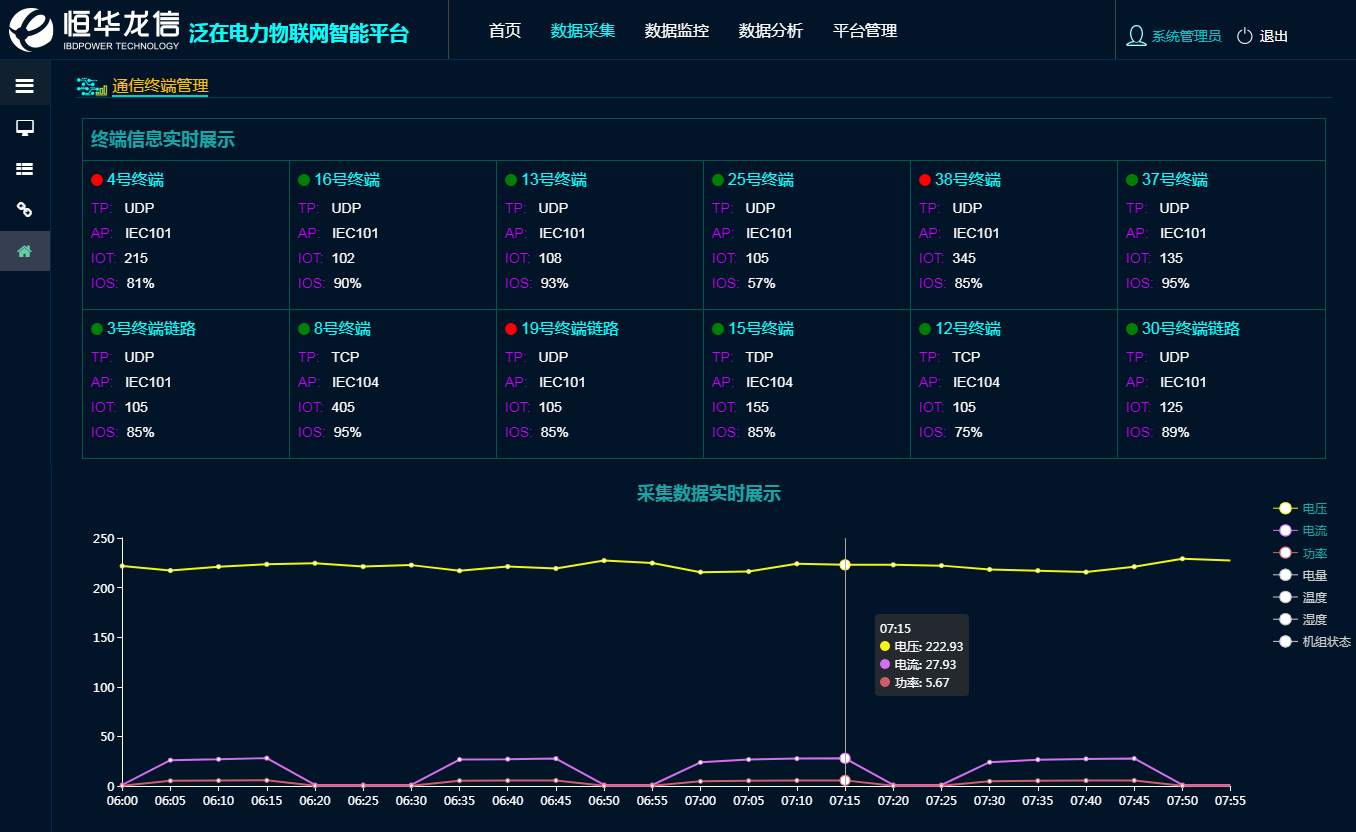Toggle the 电量 series in the chart legend
Viewport: 1356px width, 832px height.
click(1313, 574)
